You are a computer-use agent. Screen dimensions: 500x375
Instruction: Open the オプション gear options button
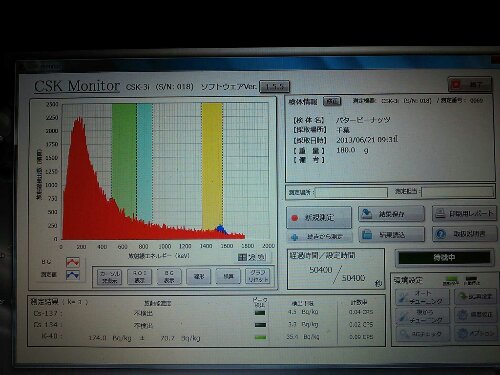tap(475, 333)
